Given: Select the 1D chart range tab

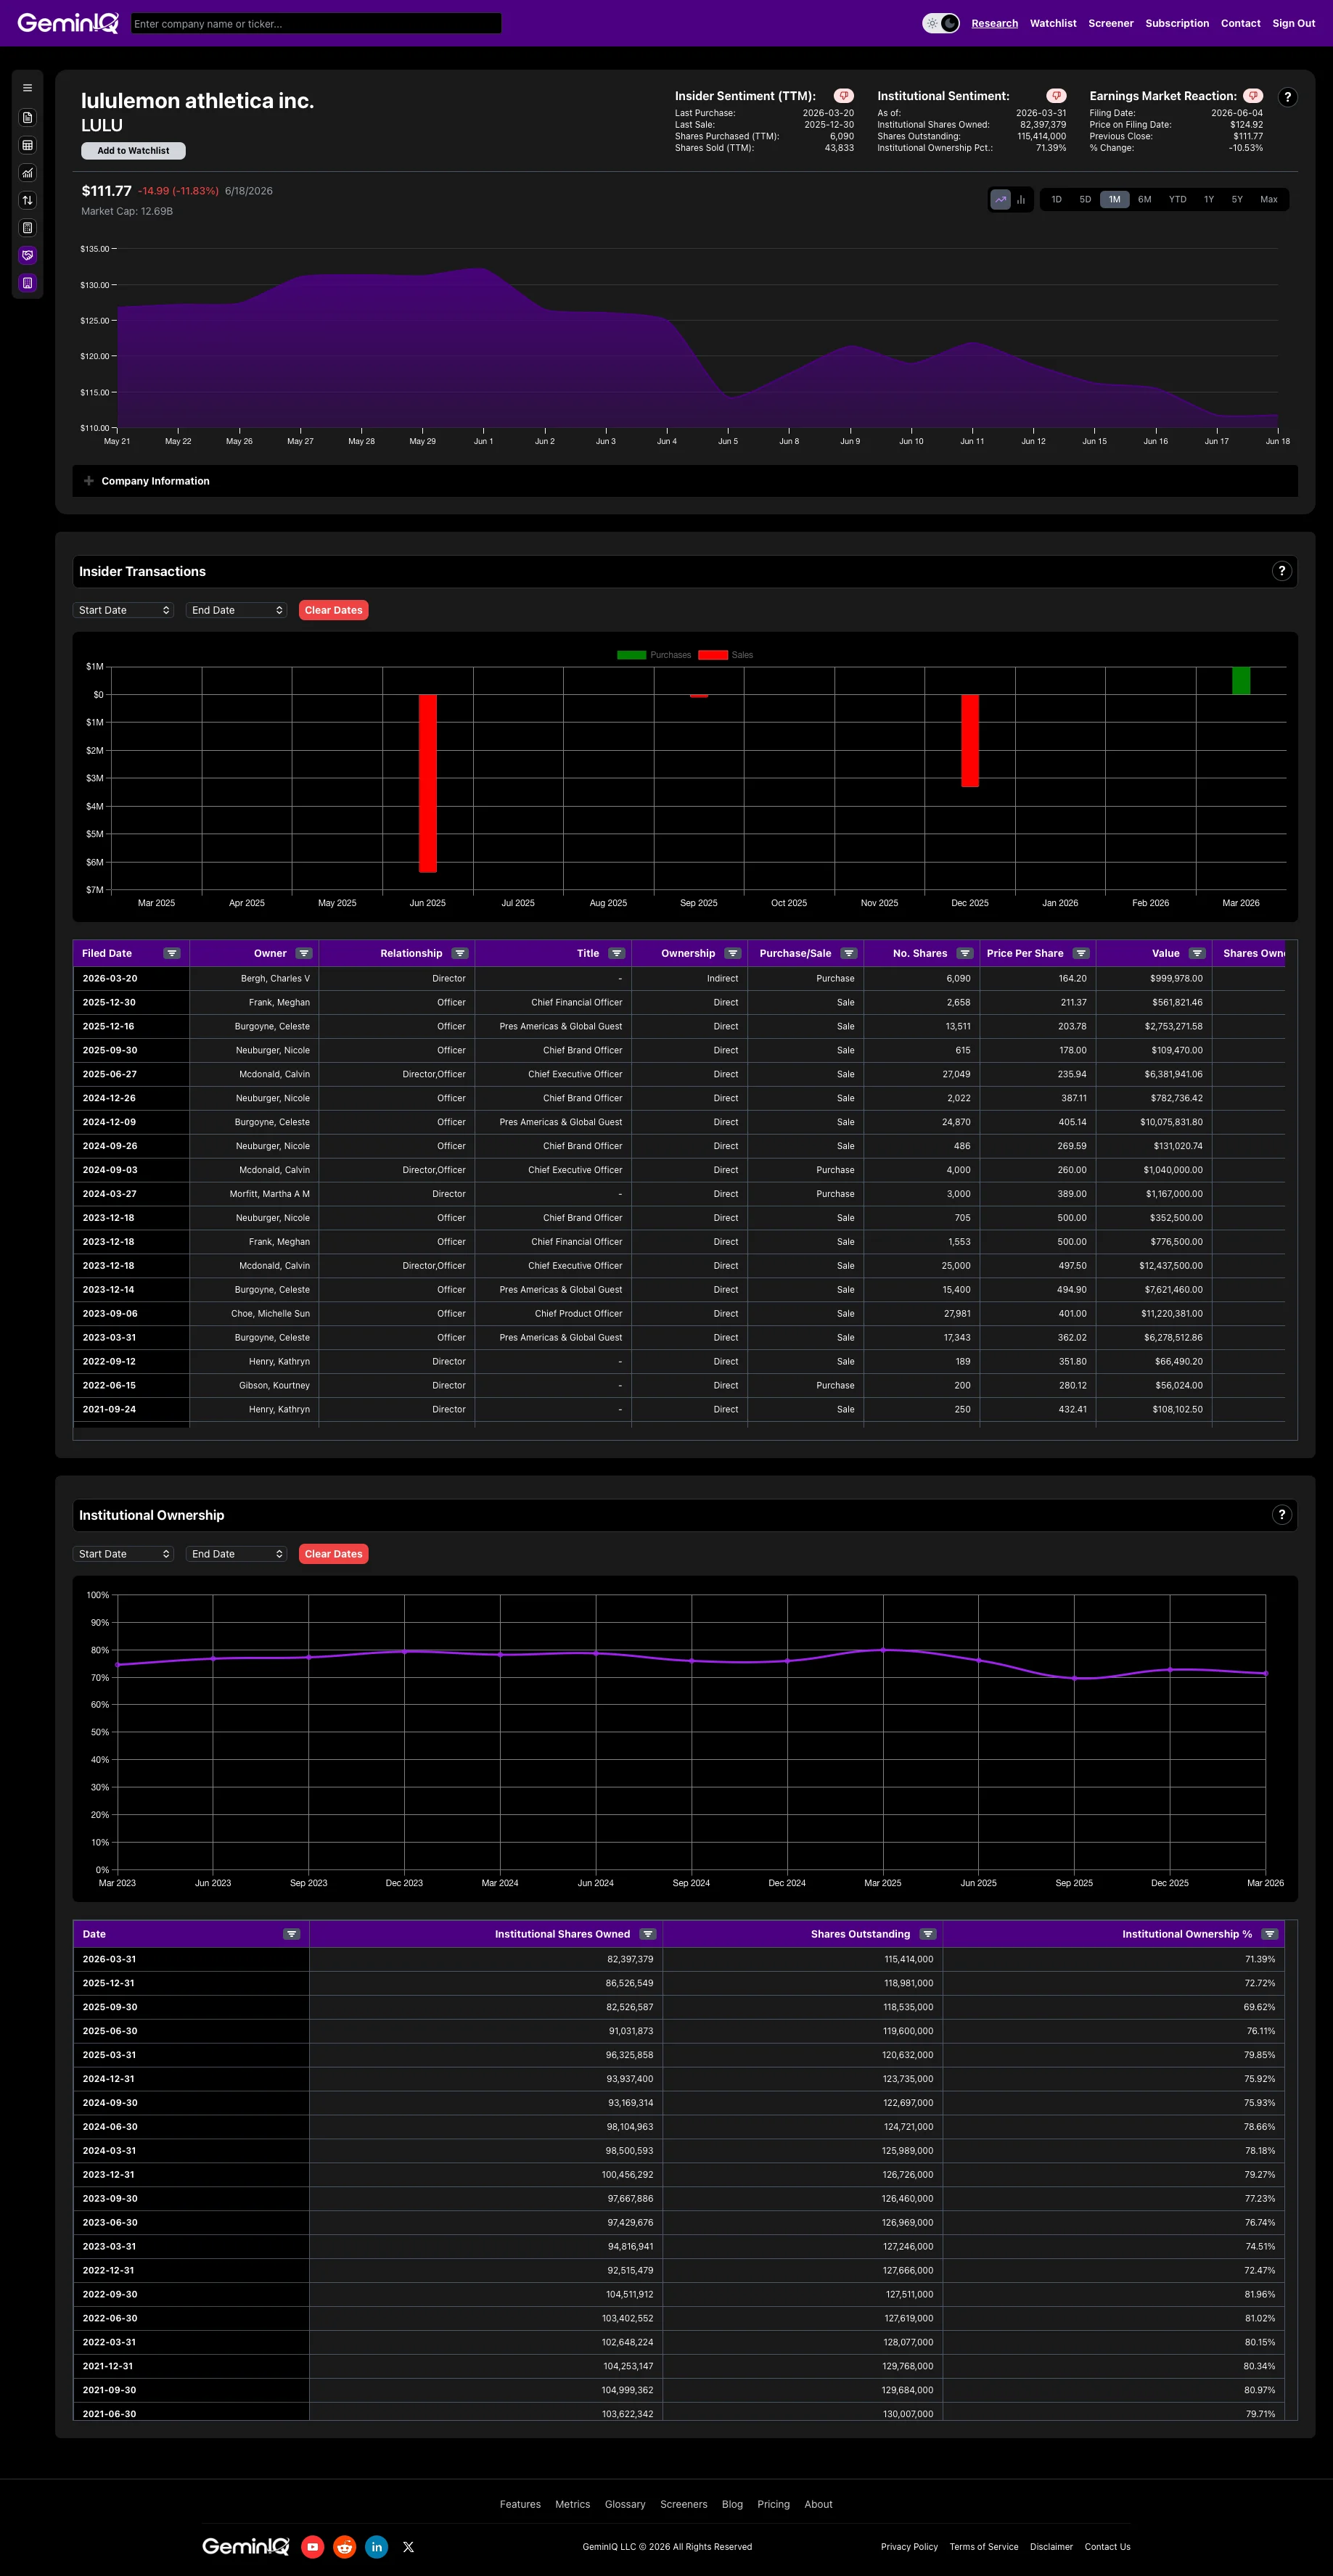Looking at the screenshot, I should [1056, 200].
